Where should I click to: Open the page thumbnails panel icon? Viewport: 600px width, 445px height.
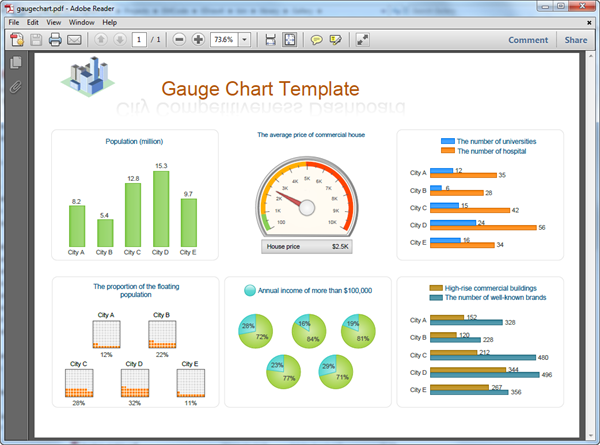pyautogui.click(x=16, y=62)
